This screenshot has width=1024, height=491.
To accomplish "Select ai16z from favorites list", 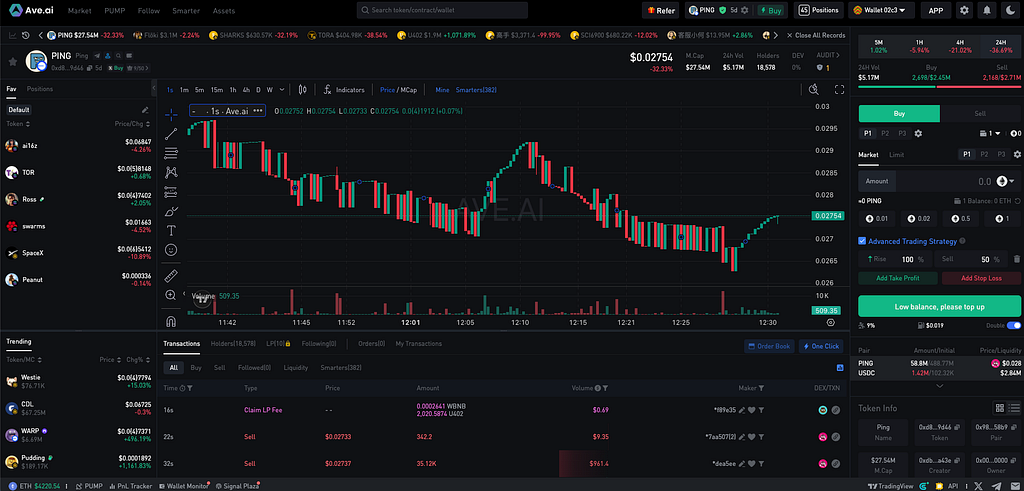I will coord(78,145).
